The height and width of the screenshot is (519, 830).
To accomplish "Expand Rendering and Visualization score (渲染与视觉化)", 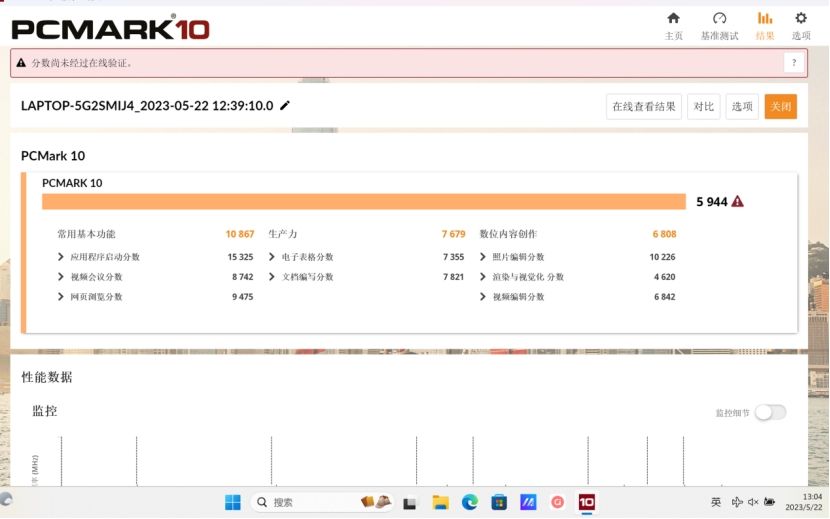I will tap(483, 277).
